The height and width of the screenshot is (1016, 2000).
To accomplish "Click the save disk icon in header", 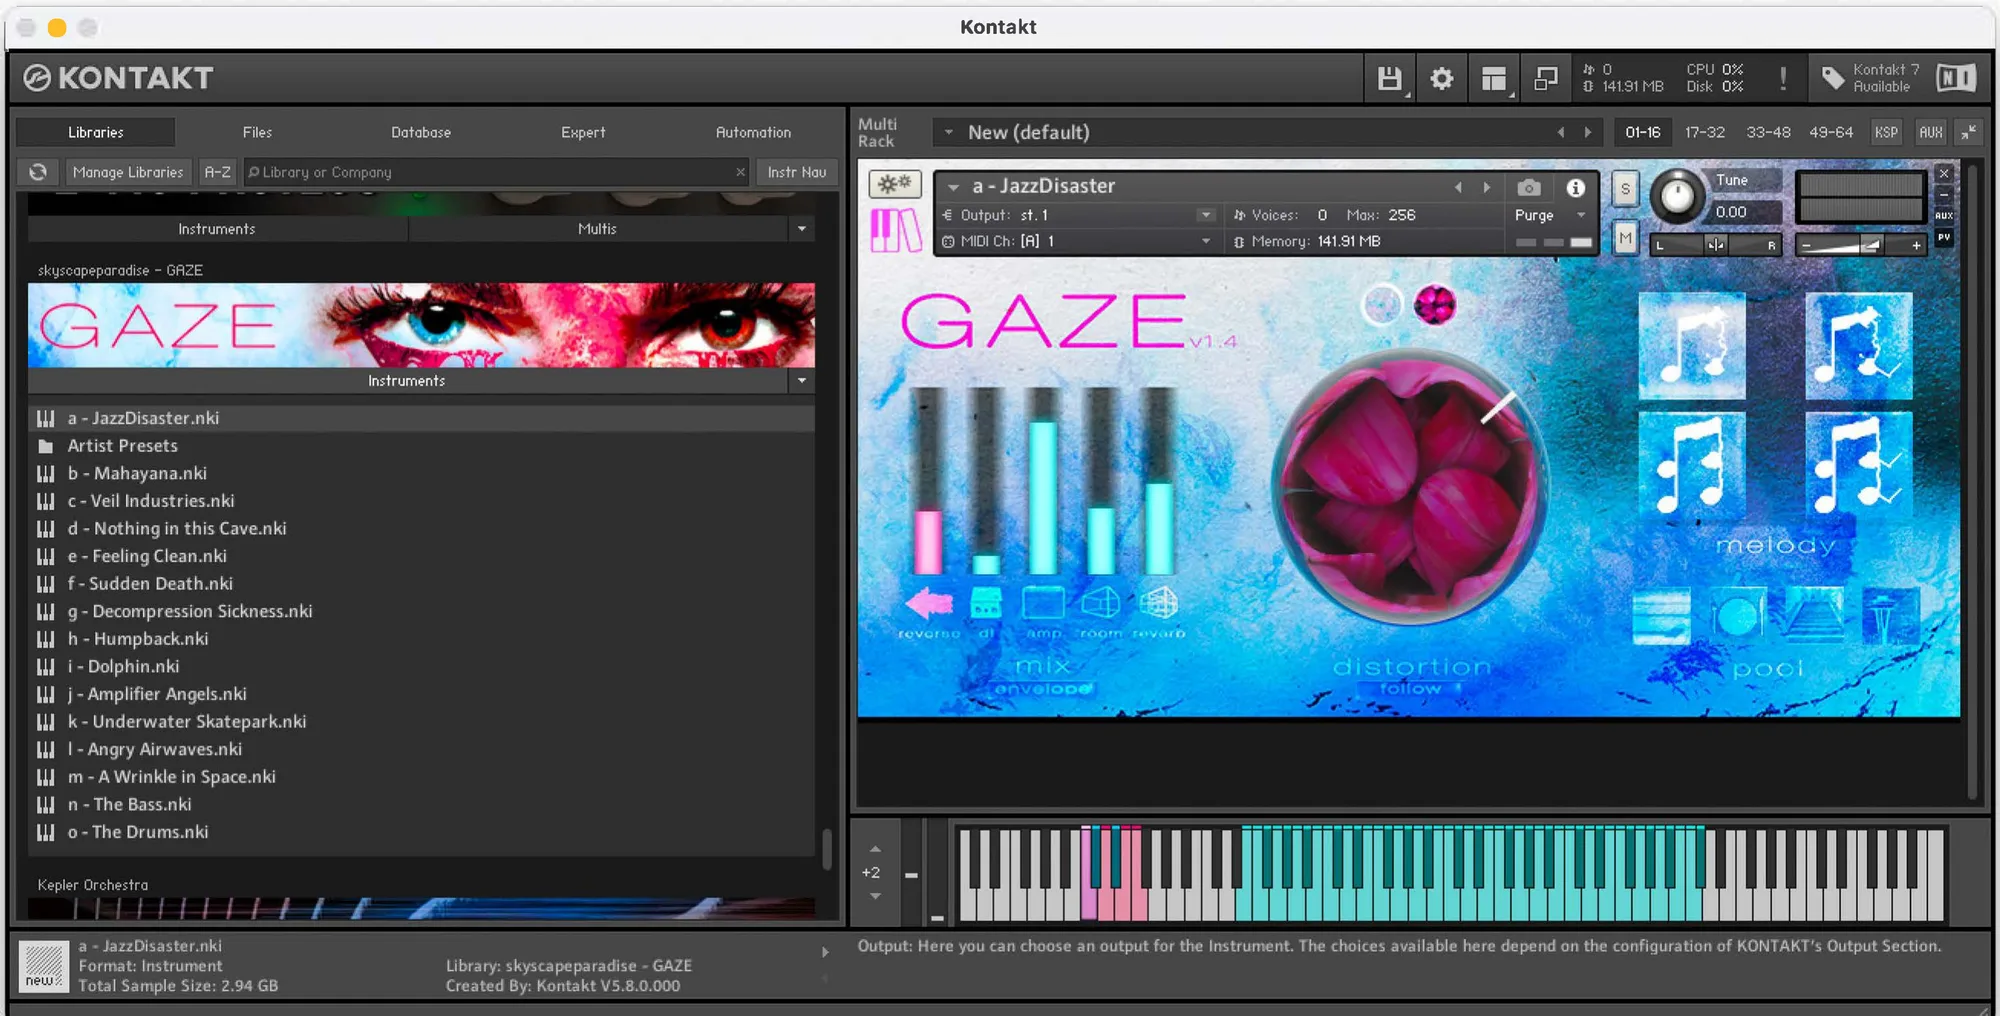I will coord(1390,79).
